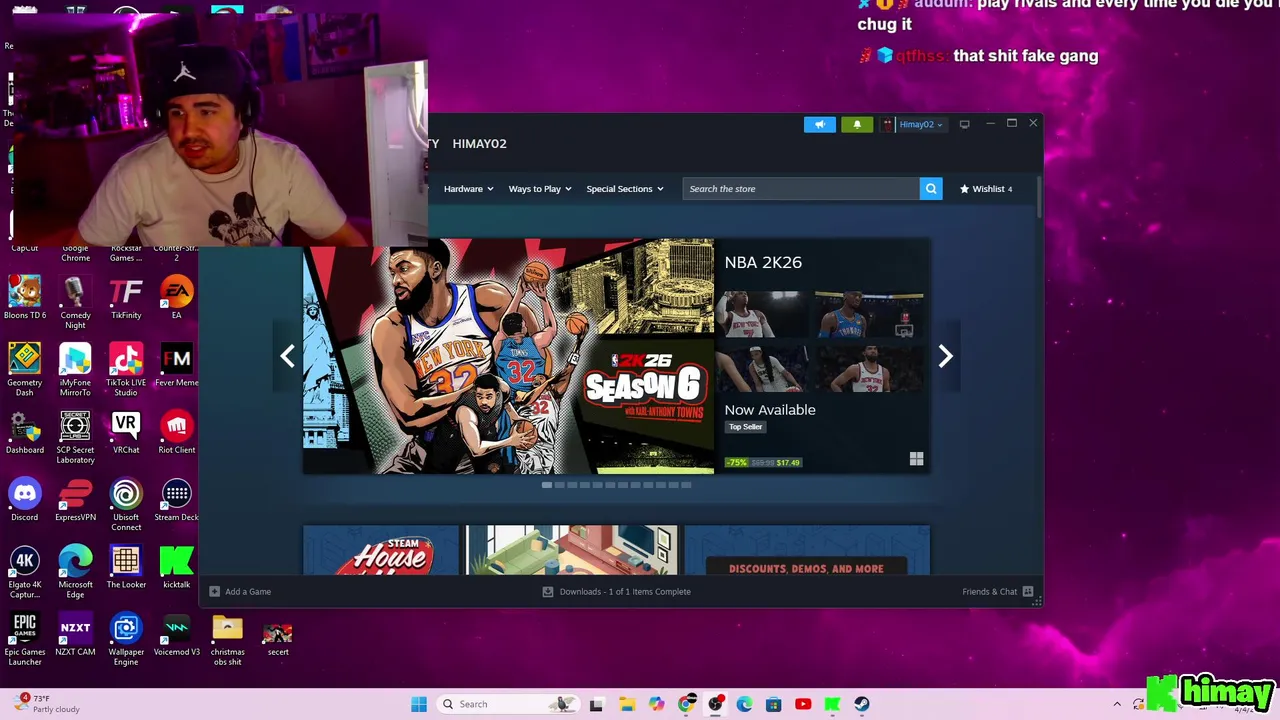Click the Add a Game plus icon
Image resolution: width=1280 pixels, height=720 pixels.
[214, 591]
